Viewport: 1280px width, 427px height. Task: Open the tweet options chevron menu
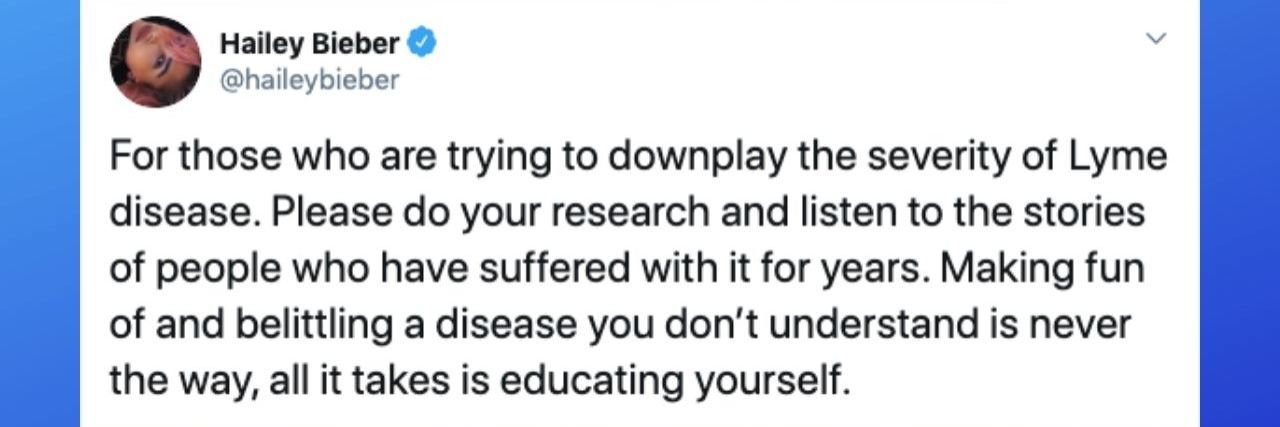point(1156,40)
